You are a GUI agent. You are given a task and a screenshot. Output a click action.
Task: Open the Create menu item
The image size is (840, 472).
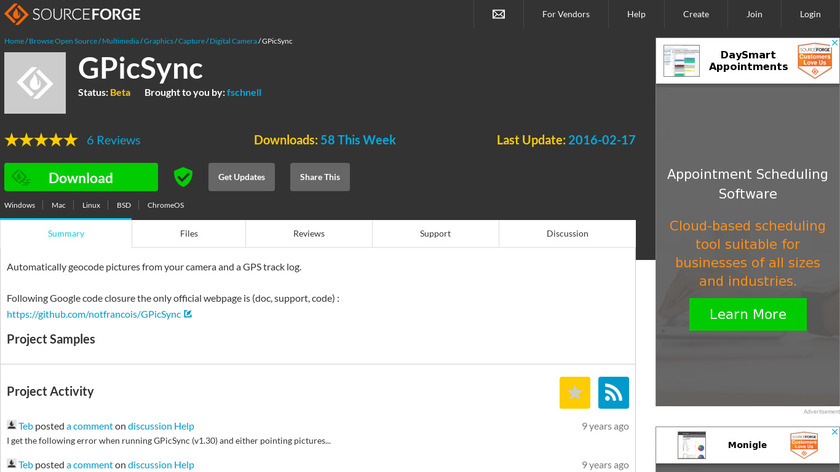pos(696,14)
